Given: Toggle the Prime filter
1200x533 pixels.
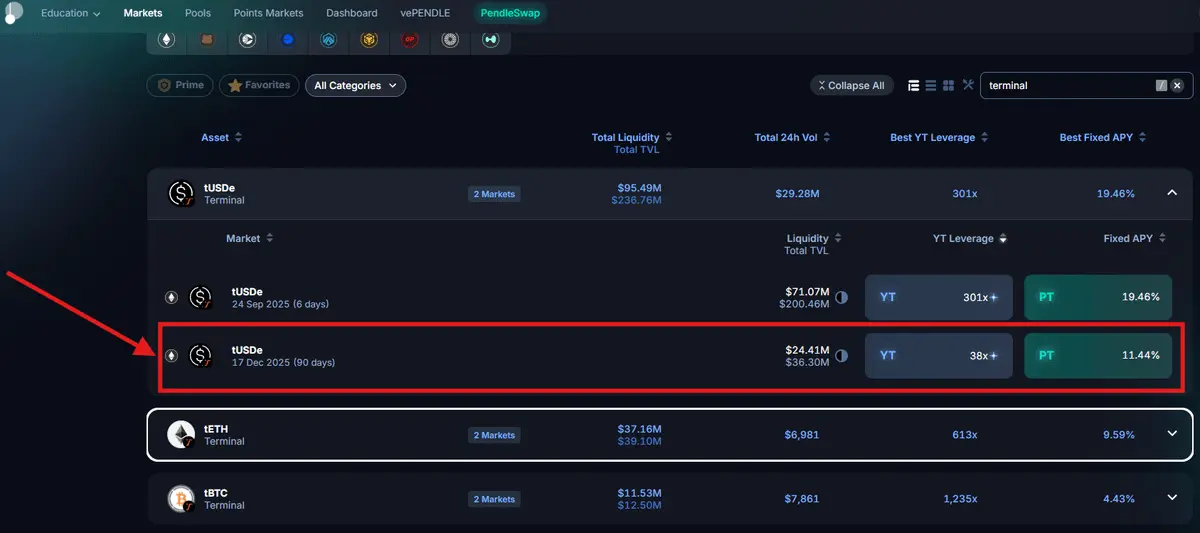Looking at the screenshot, I should (180, 85).
